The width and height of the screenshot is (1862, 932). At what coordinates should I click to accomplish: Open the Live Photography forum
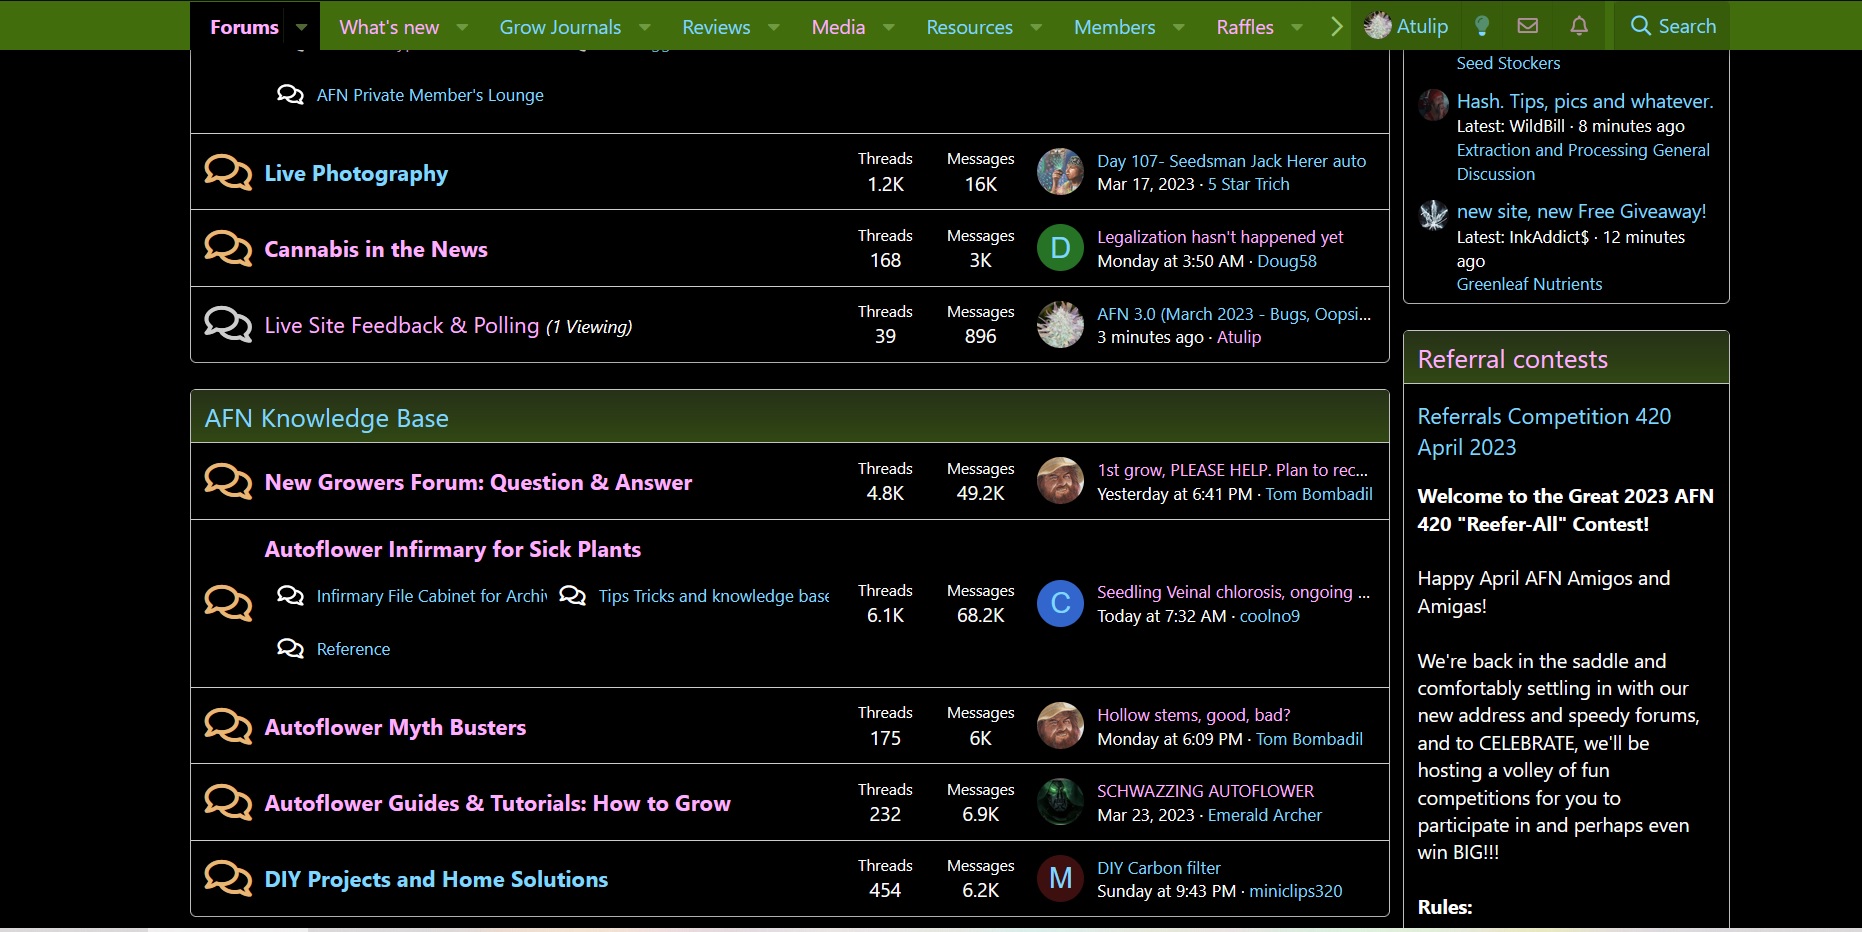[356, 173]
